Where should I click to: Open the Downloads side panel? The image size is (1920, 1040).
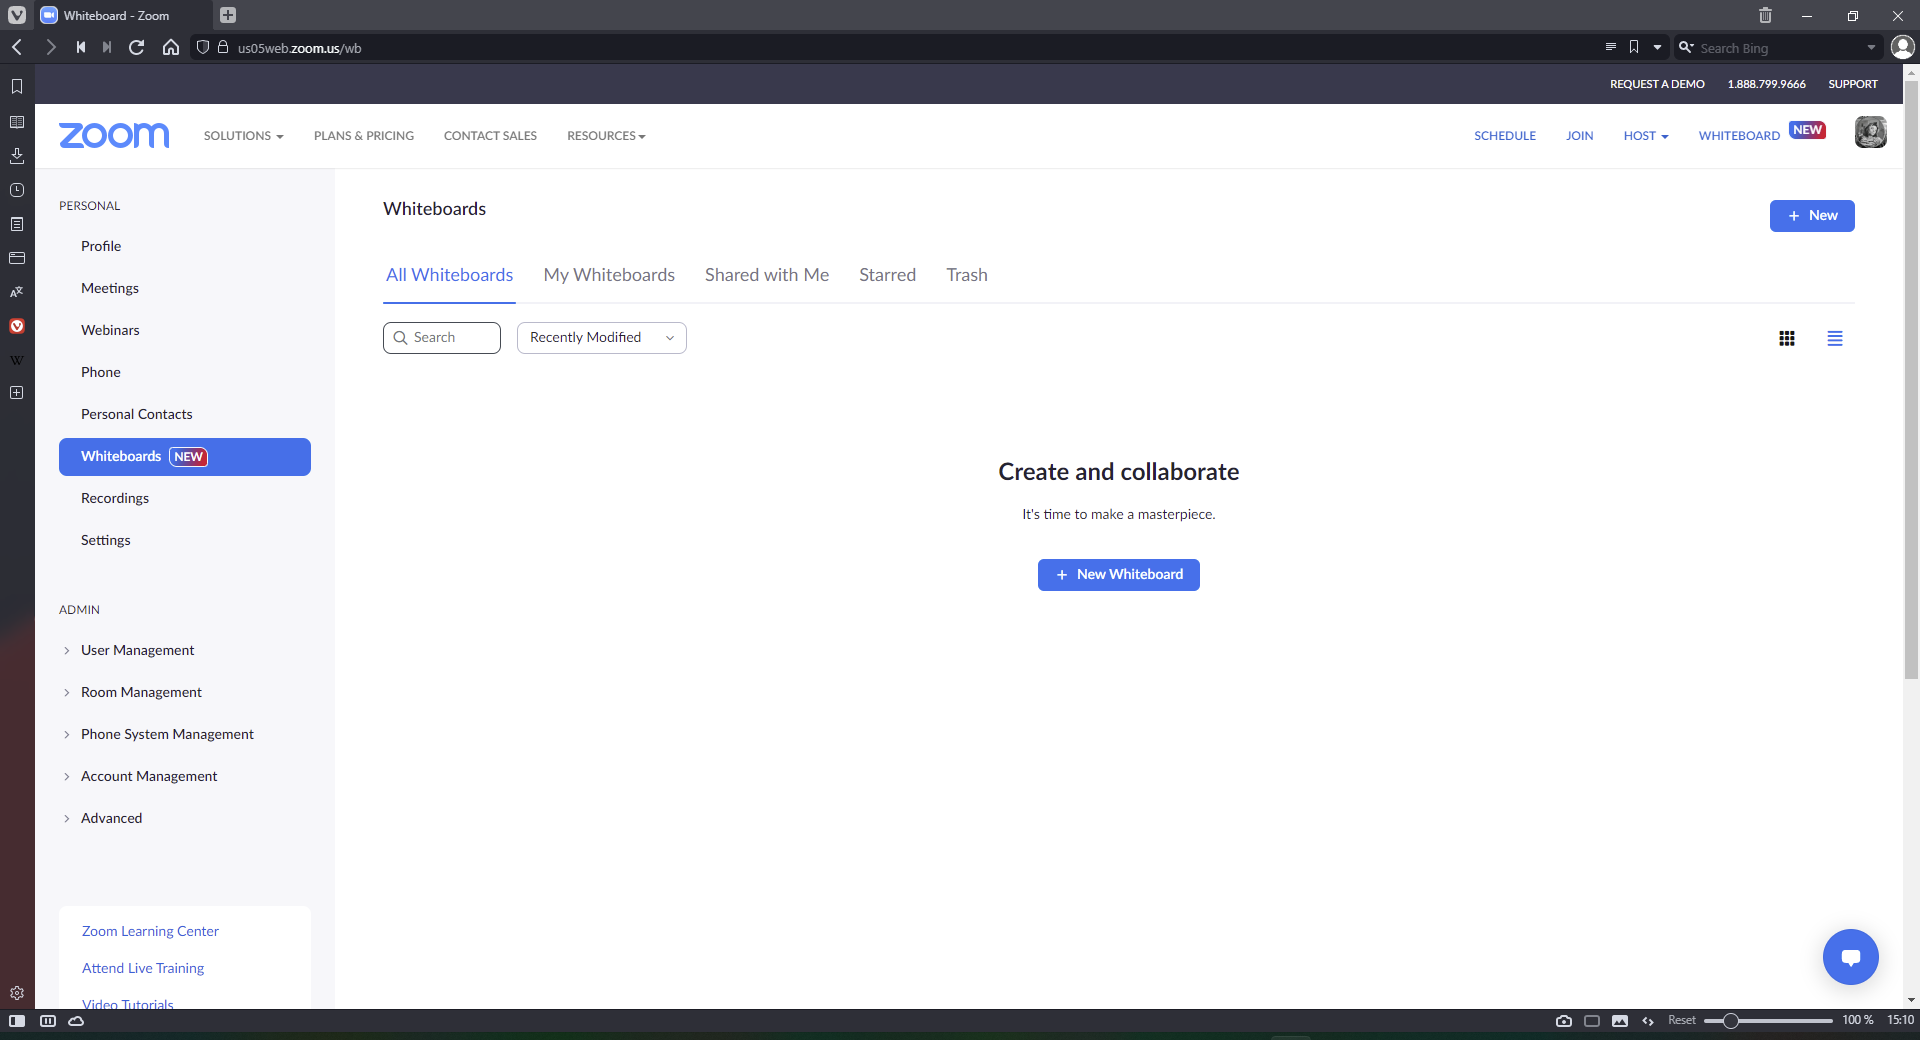pos(17,156)
